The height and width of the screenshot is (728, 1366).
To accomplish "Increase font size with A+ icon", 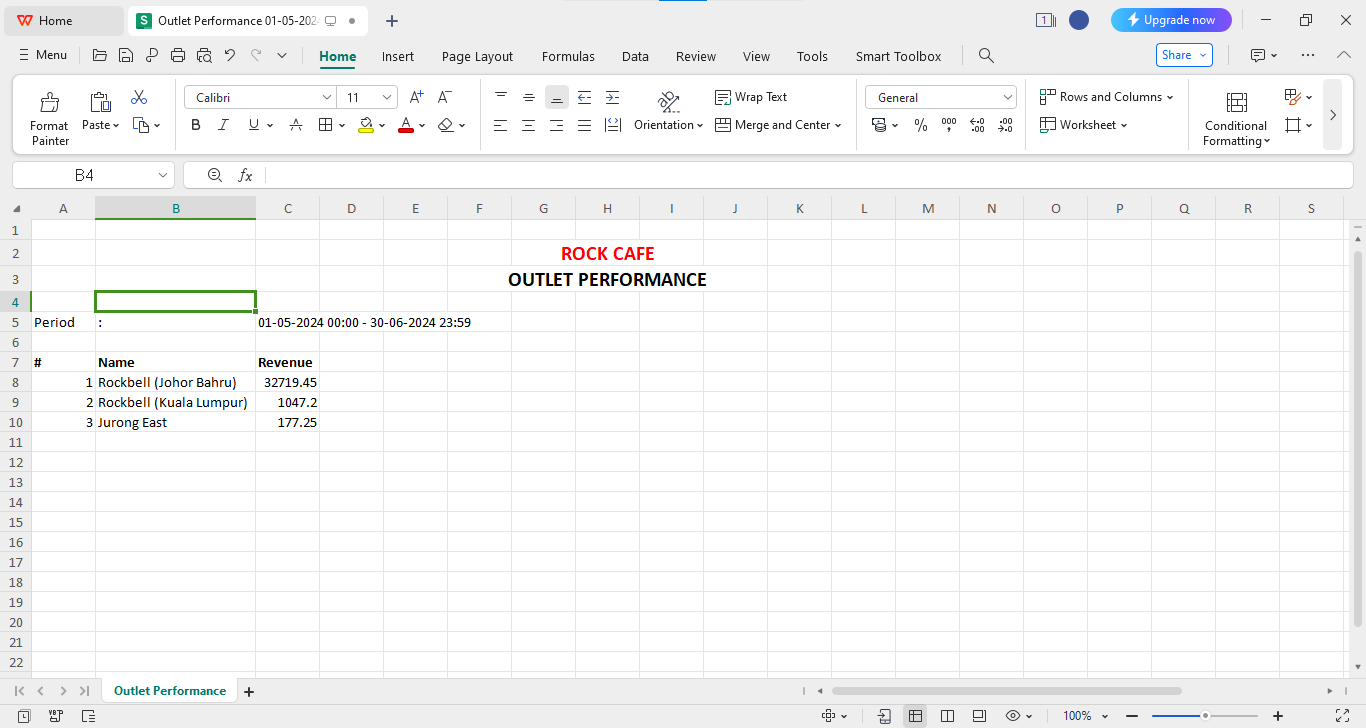I will coord(417,97).
